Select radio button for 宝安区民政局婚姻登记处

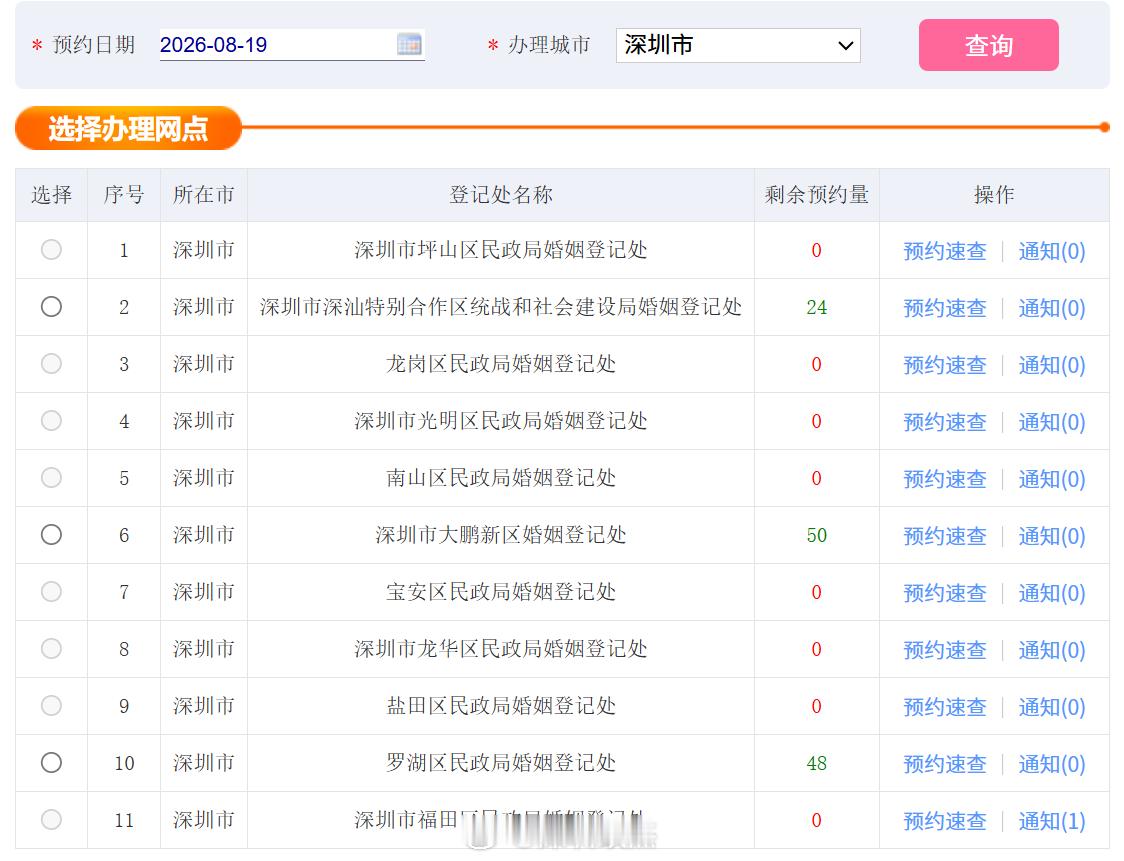tap(51, 591)
